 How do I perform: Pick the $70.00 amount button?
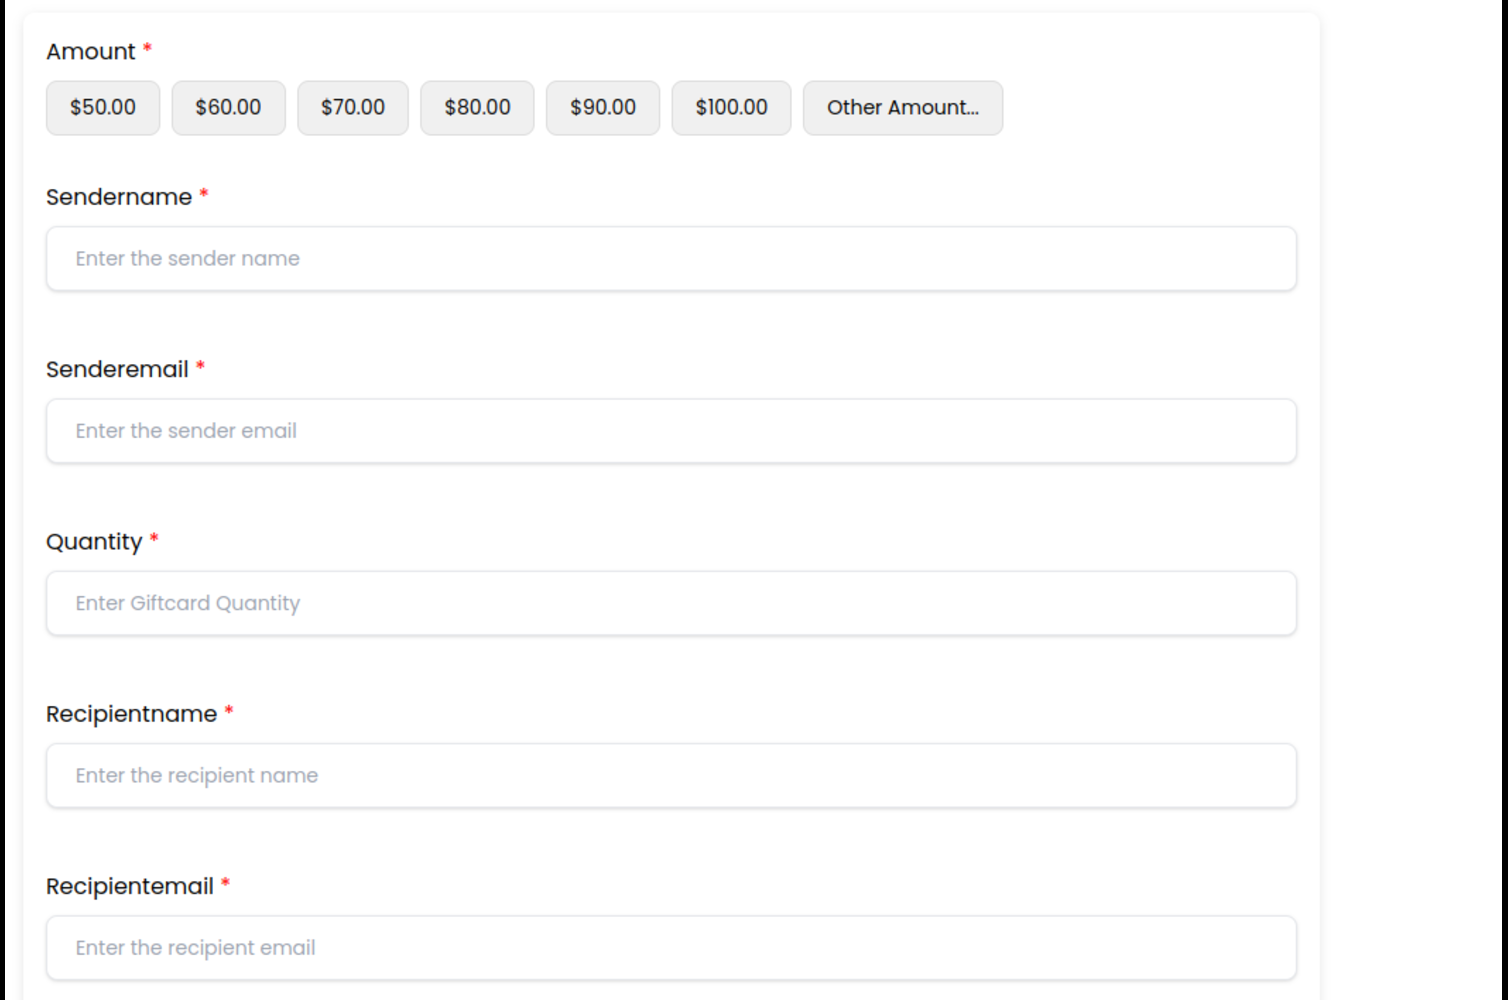(353, 108)
